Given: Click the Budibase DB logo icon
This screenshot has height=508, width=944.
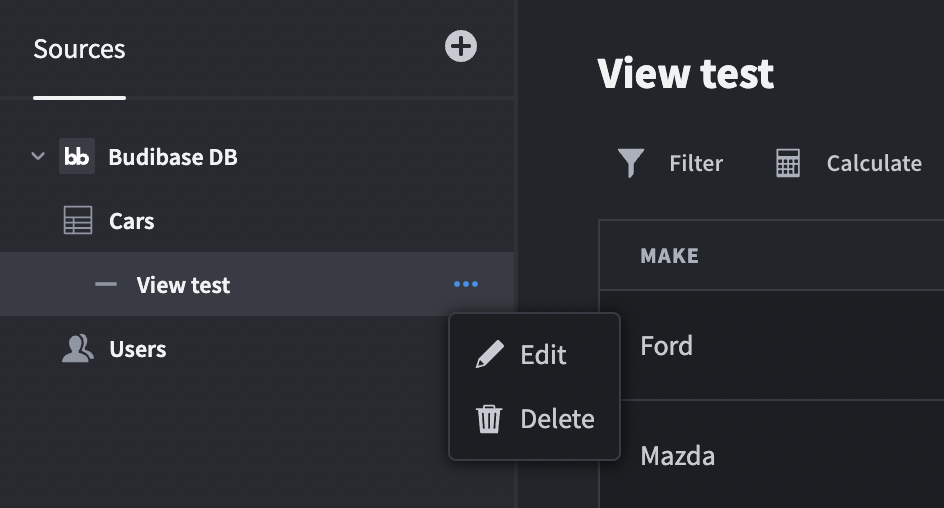Looking at the screenshot, I should coord(77,157).
